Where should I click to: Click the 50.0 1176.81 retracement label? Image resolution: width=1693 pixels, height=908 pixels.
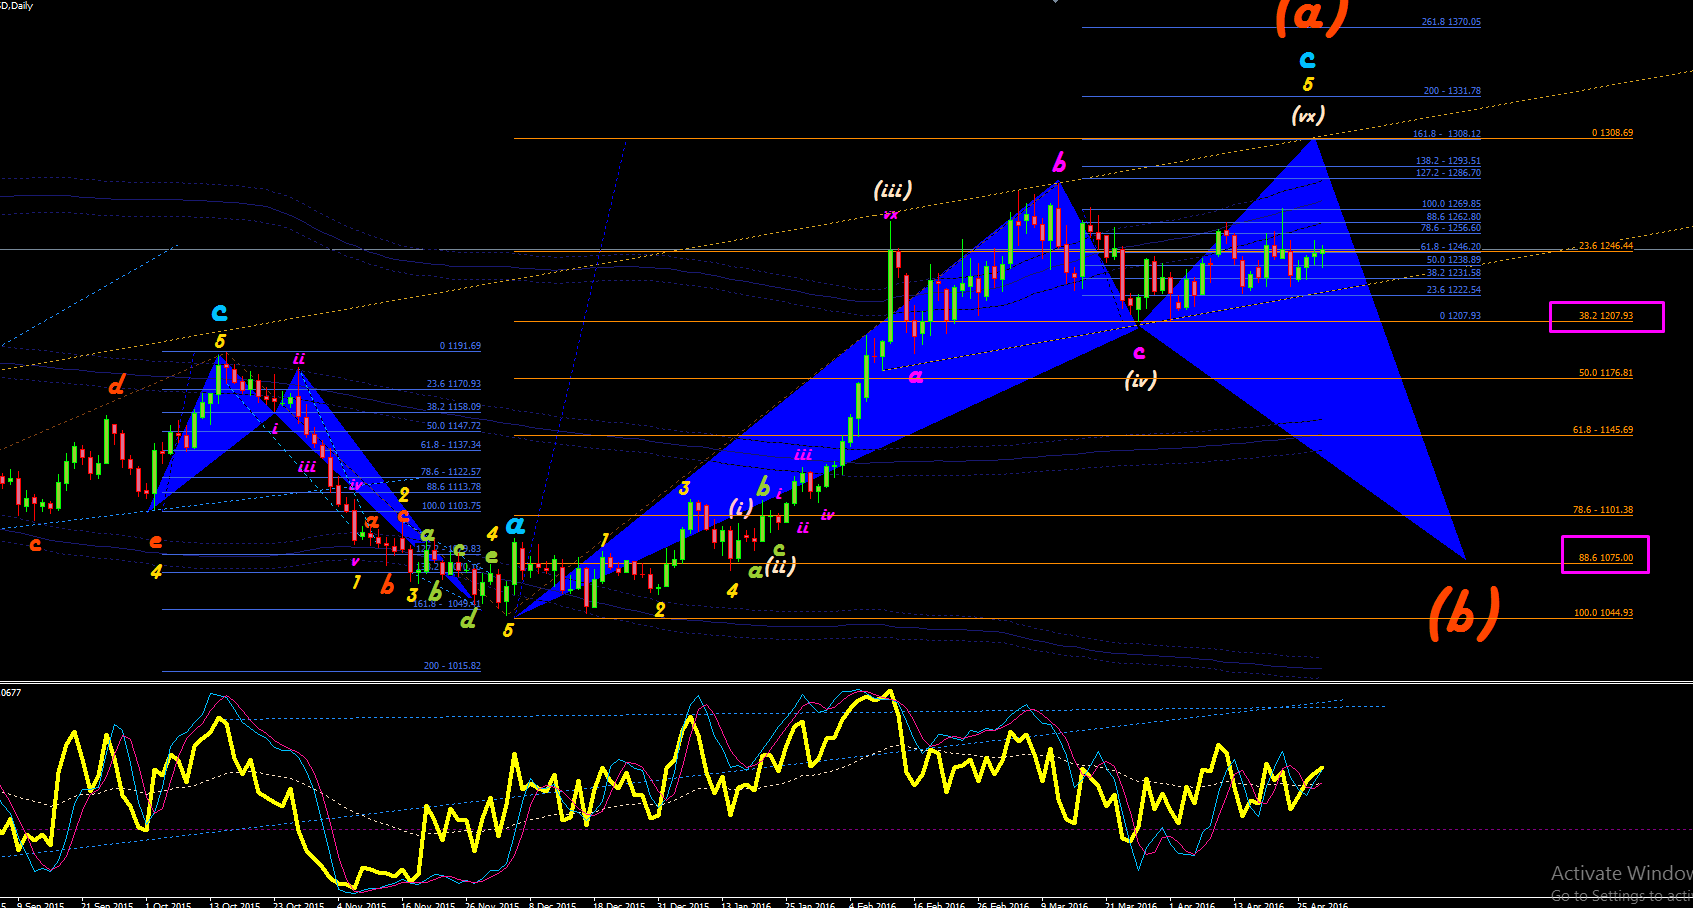point(1606,373)
